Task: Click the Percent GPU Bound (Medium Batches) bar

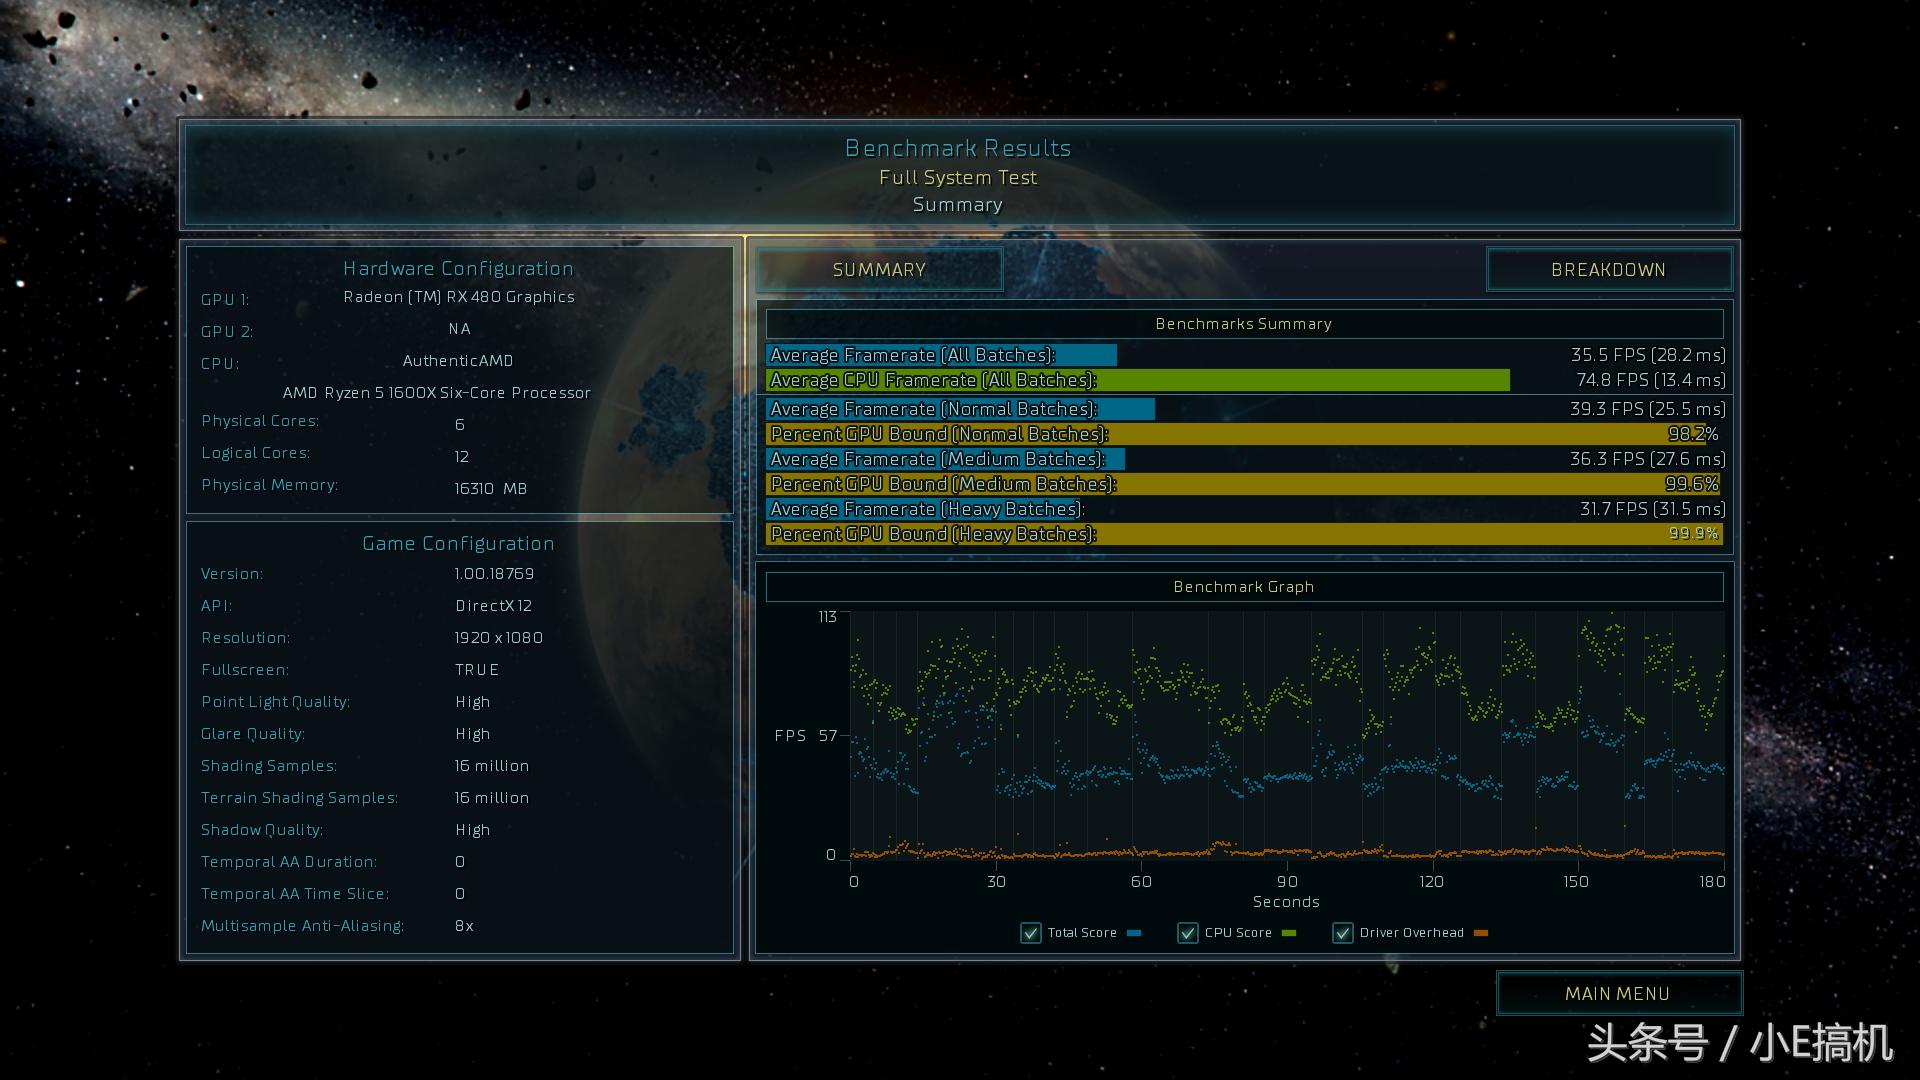Action: point(1243,484)
